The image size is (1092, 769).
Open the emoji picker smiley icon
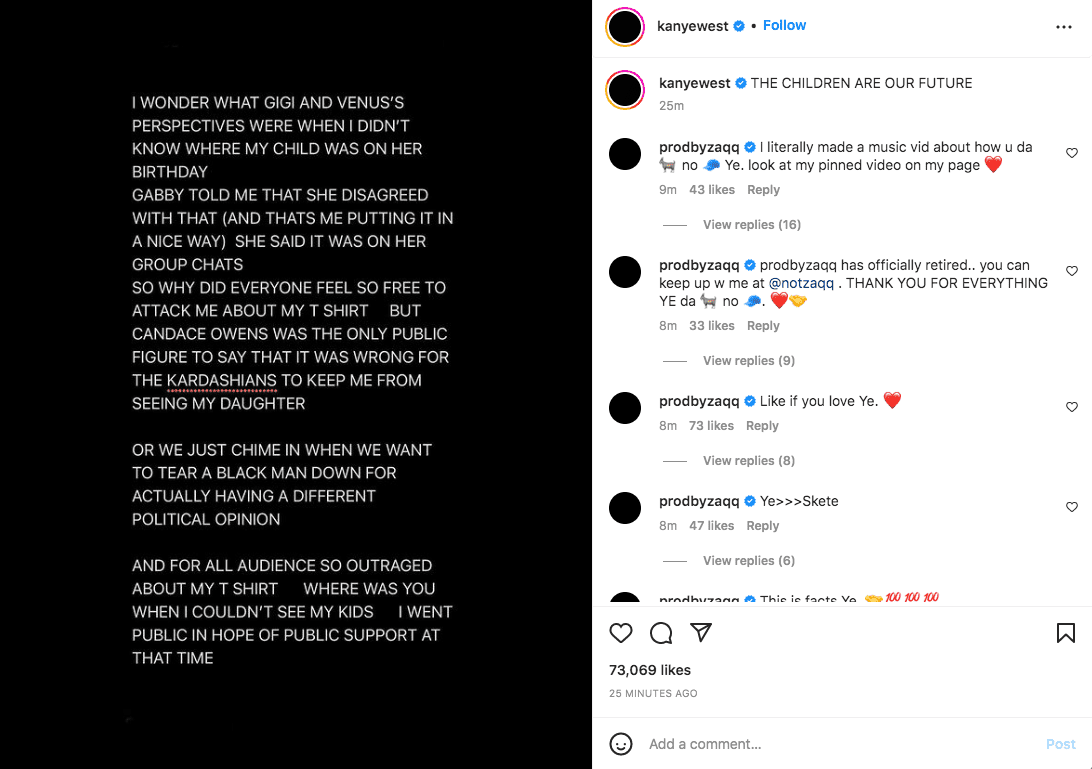coord(621,744)
